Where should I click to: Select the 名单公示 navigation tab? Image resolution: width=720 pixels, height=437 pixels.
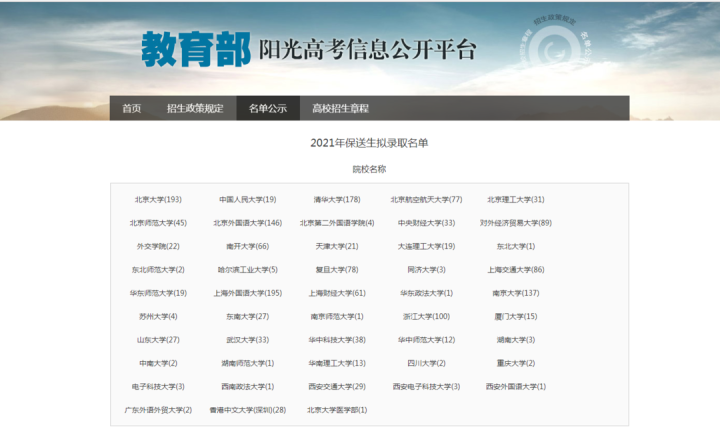pyautogui.click(x=268, y=108)
